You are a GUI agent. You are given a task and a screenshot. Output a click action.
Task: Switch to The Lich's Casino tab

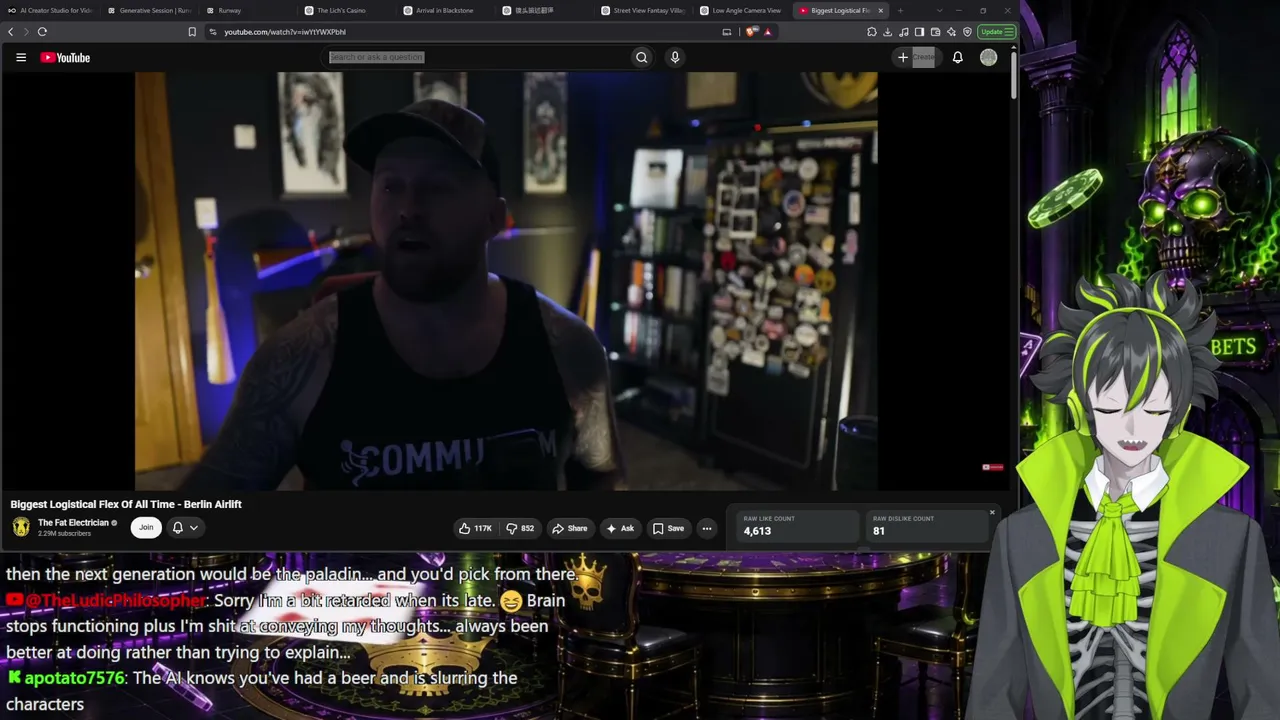point(348,10)
